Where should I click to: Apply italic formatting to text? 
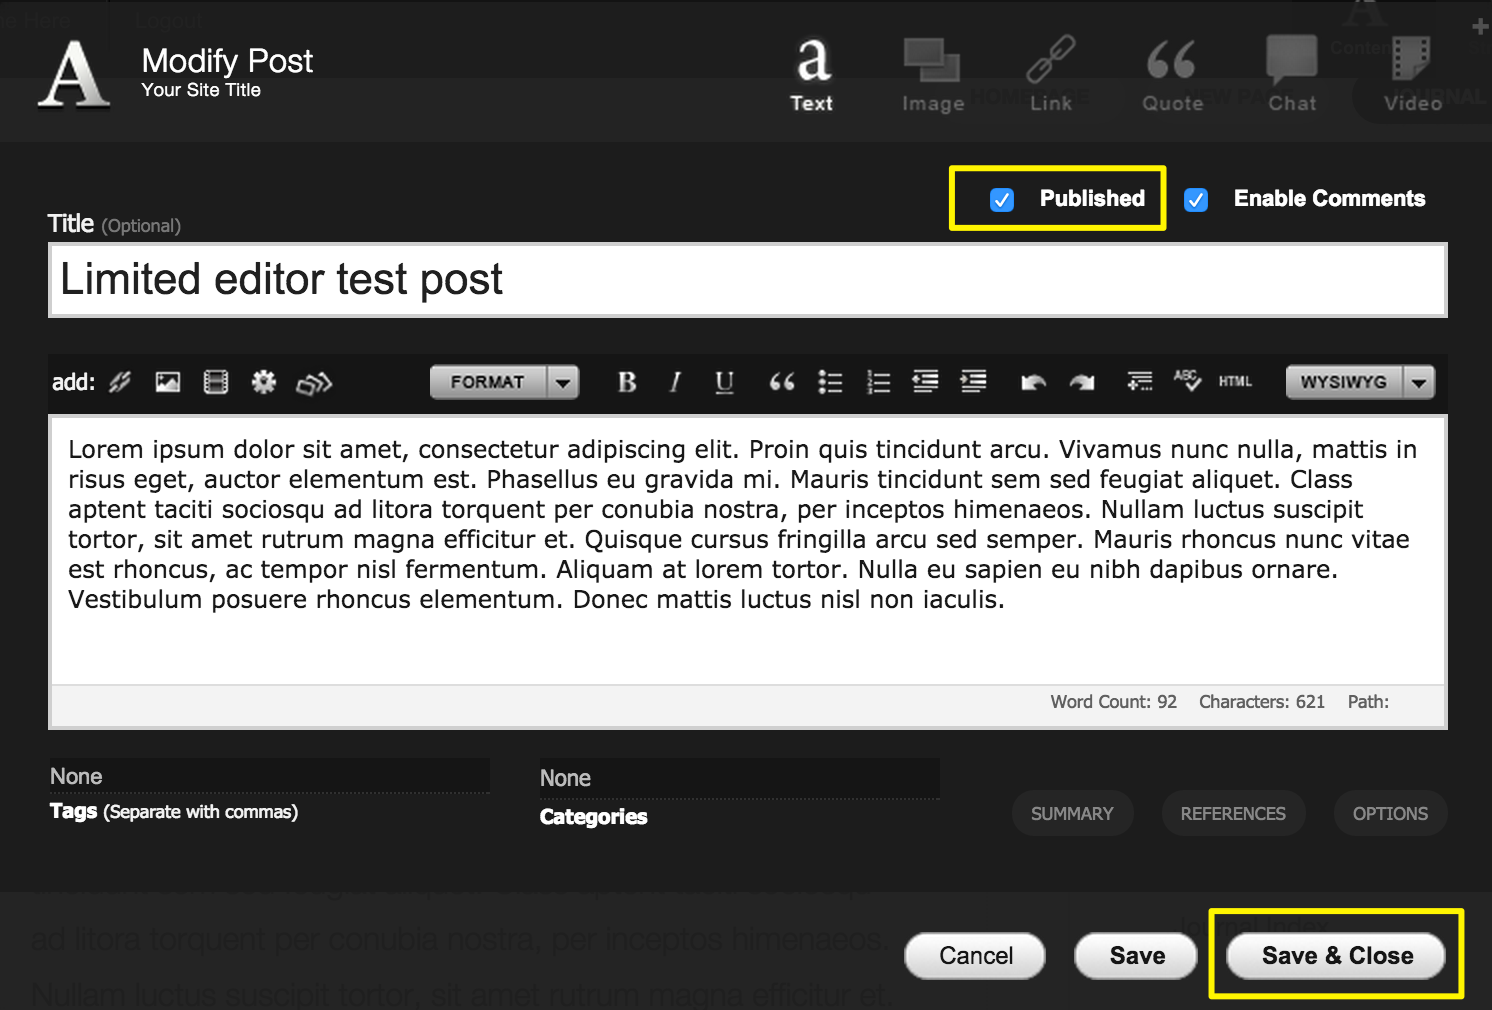676,382
